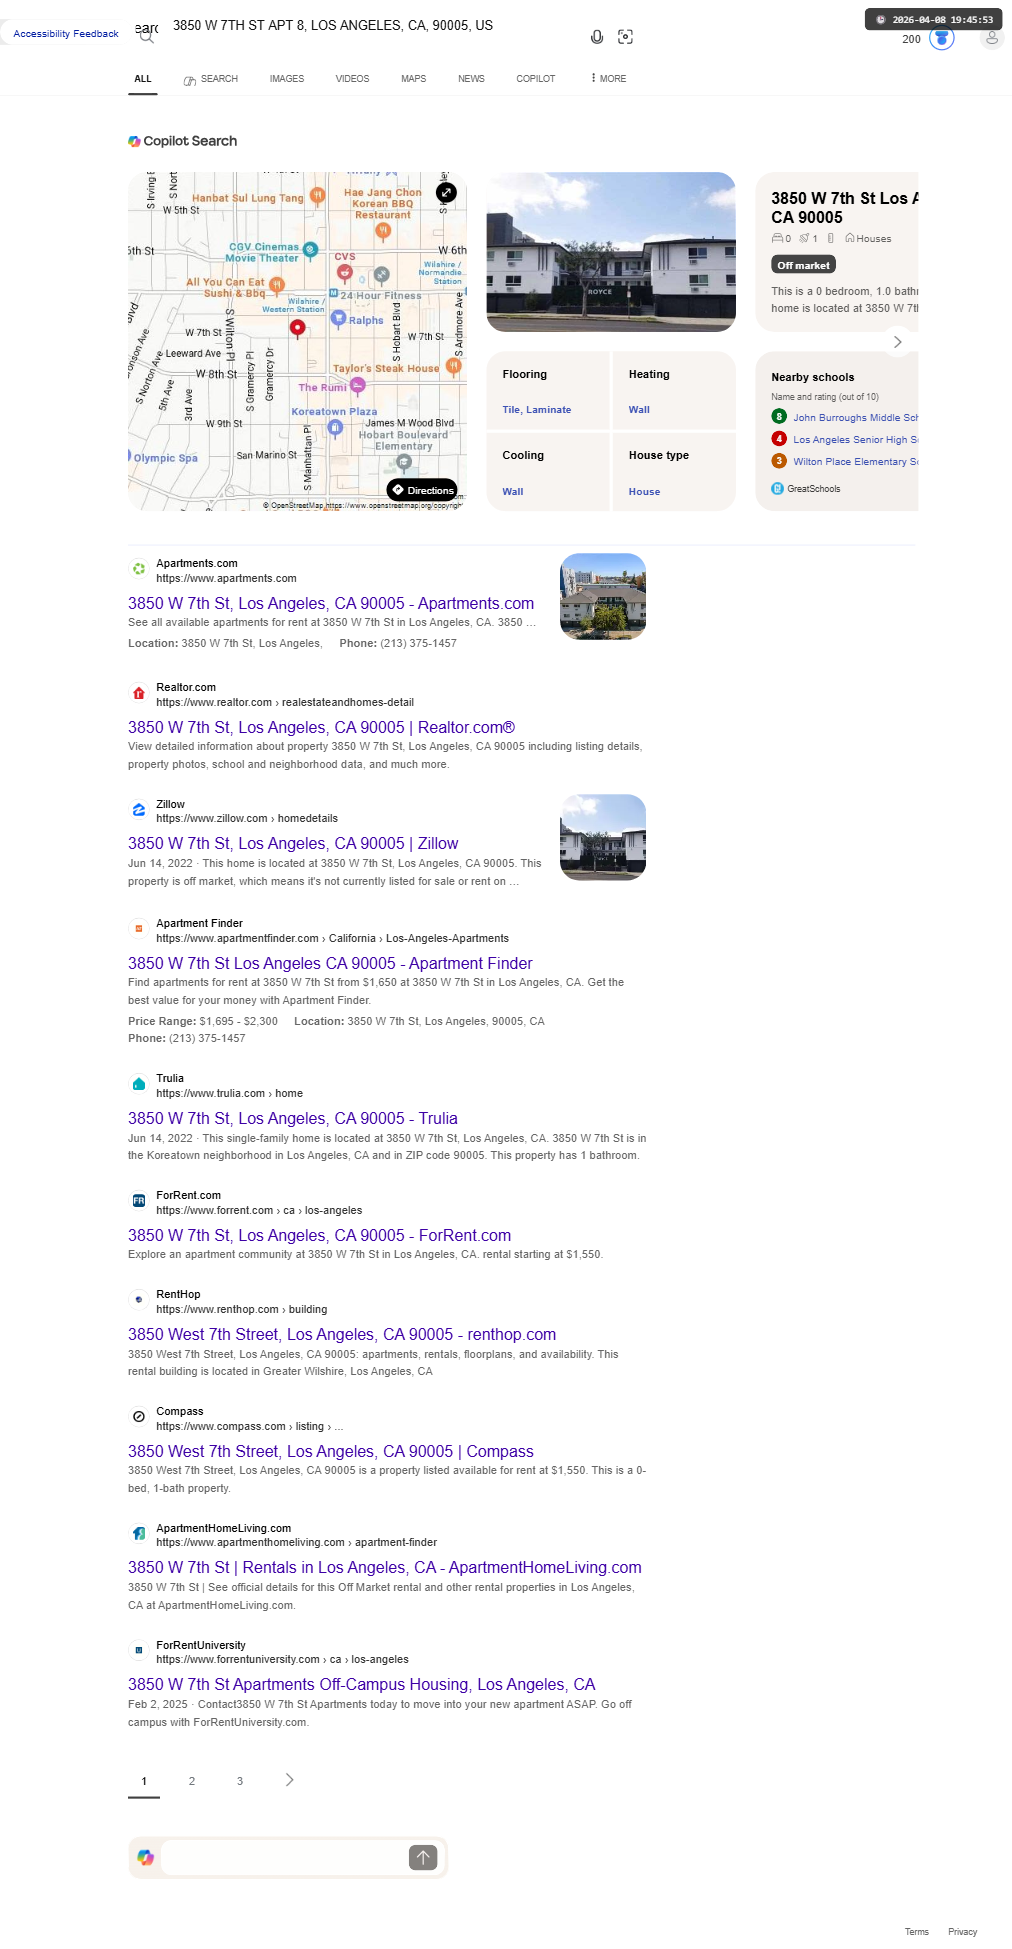Open the renthop.com result title

(x=342, y=1334)
